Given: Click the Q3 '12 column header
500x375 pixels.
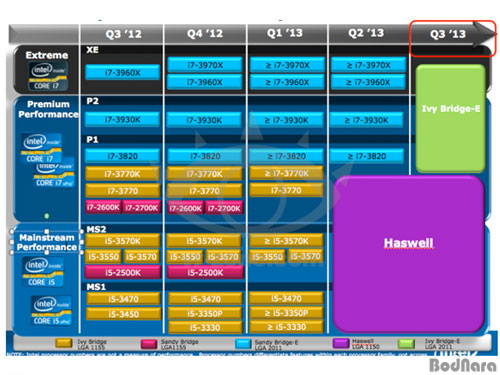Looking at the screenshot, I should (123, 34).
